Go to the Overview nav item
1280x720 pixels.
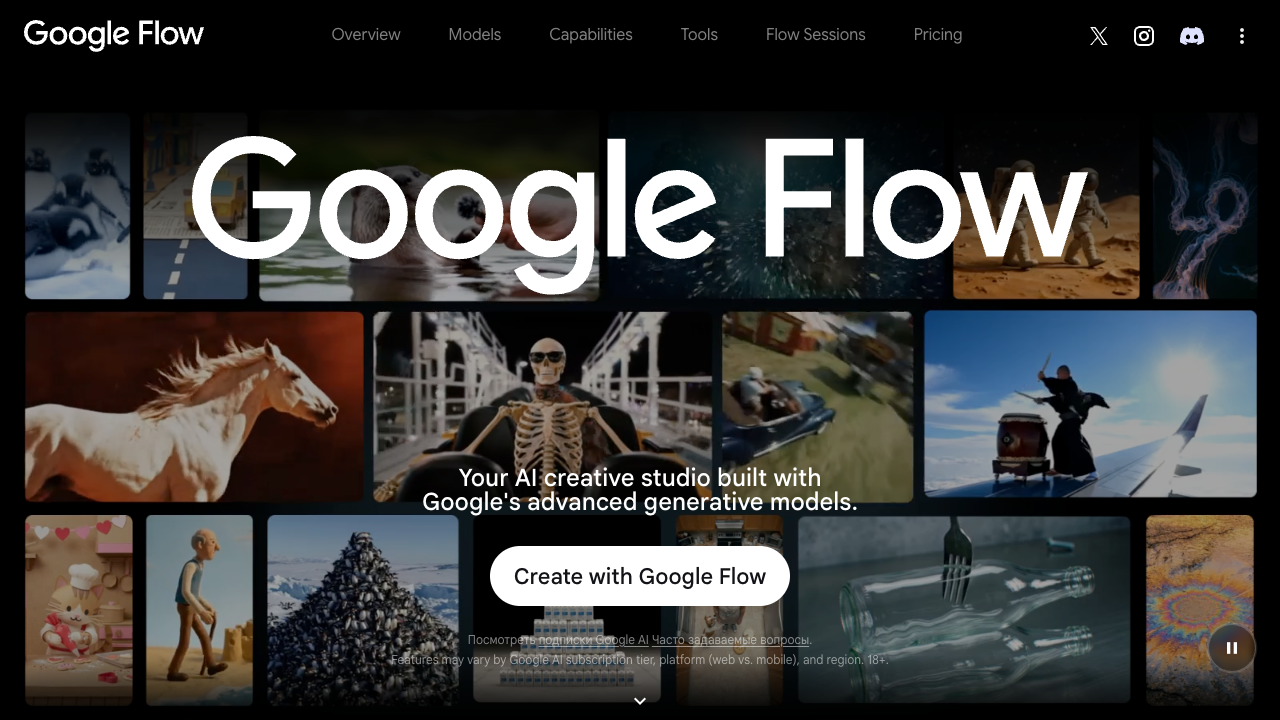[x=366, y=34]
